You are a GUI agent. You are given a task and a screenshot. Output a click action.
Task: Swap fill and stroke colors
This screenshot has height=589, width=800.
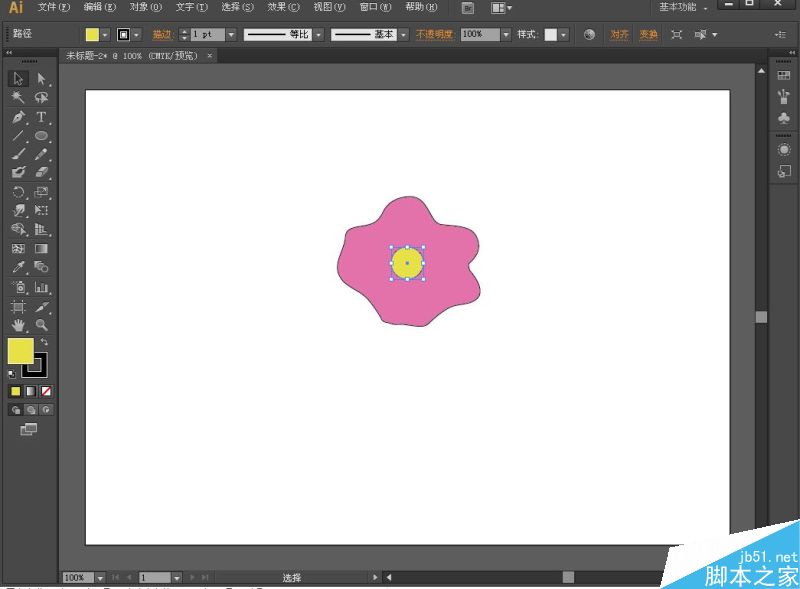(x=44, y=342)
